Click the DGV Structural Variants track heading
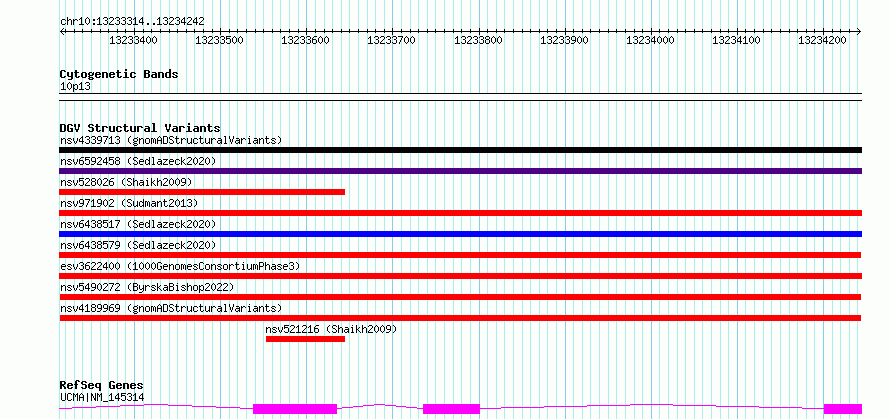This screenshot has height=419, width=890. click(140, 128)
